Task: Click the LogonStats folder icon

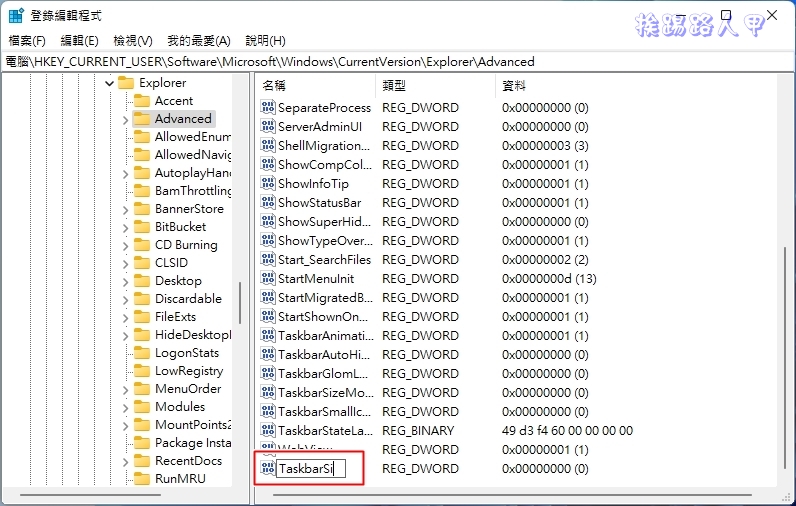Action: (142, 353)
